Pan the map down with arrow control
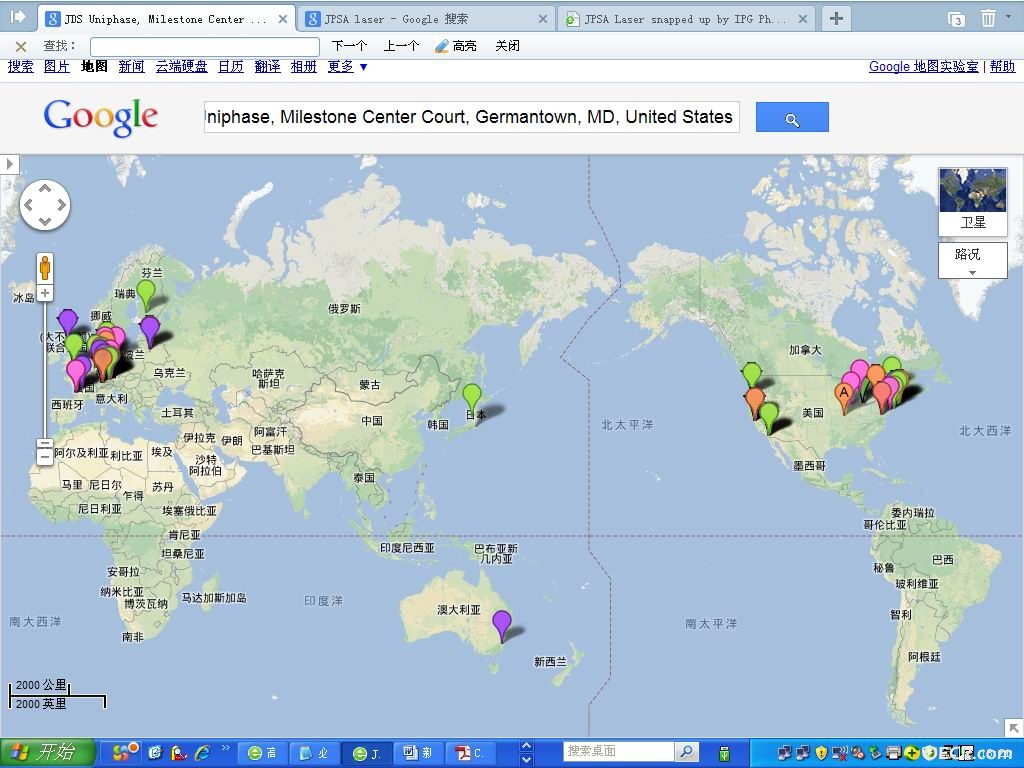The height and width of the screenshot is (768, 1024). tap(45, 221)
